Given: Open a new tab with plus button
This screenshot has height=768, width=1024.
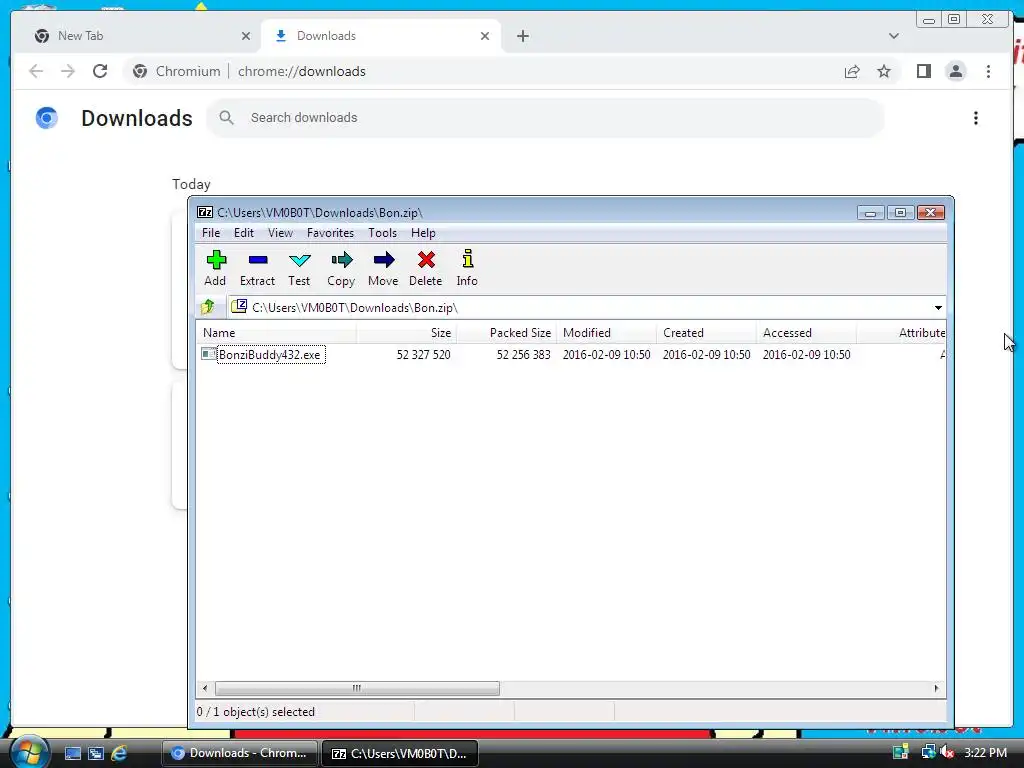Looking at the screenshot, I should click(522, 36).
